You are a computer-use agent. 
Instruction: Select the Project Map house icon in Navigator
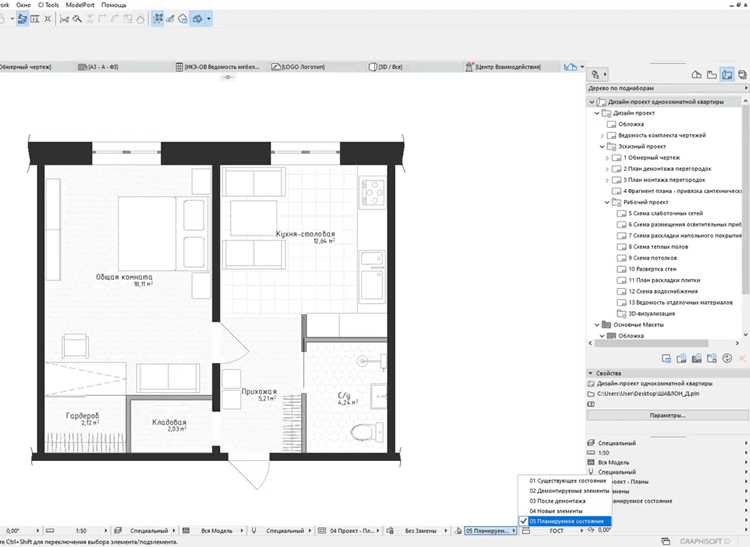(x=696, y=75)
